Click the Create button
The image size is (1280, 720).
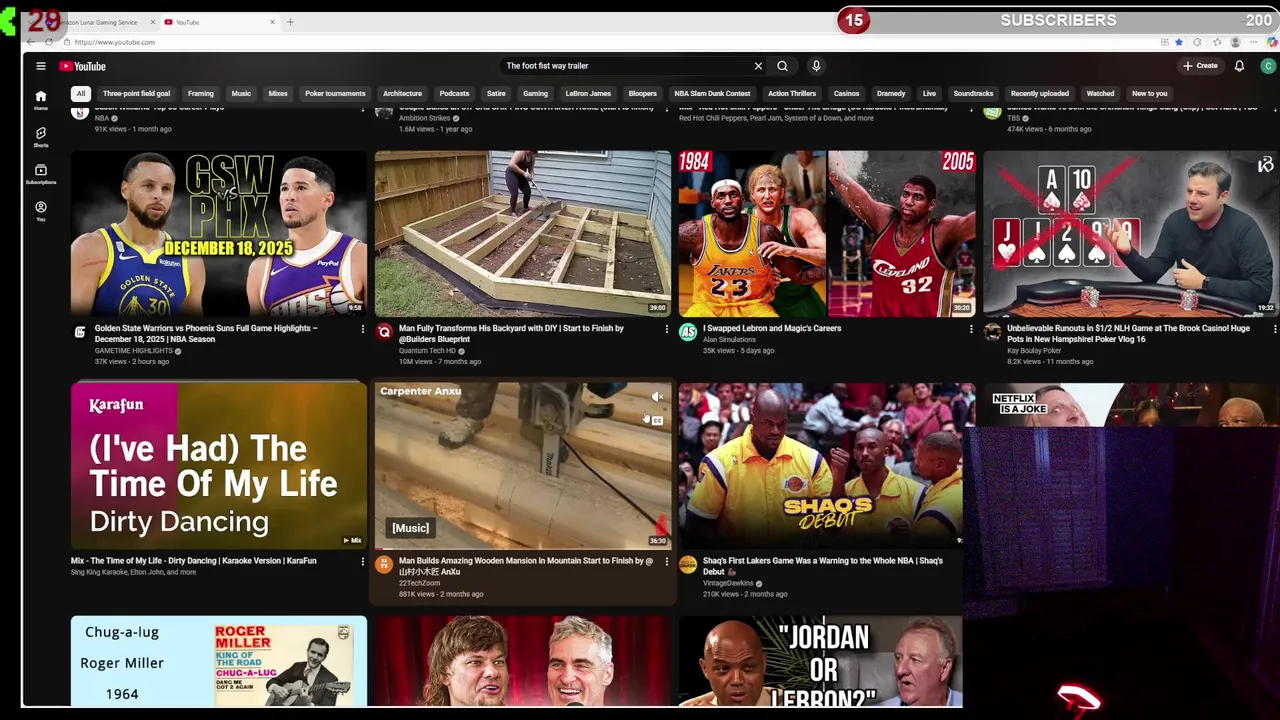pyautogui.click(x=1200, y=66)
